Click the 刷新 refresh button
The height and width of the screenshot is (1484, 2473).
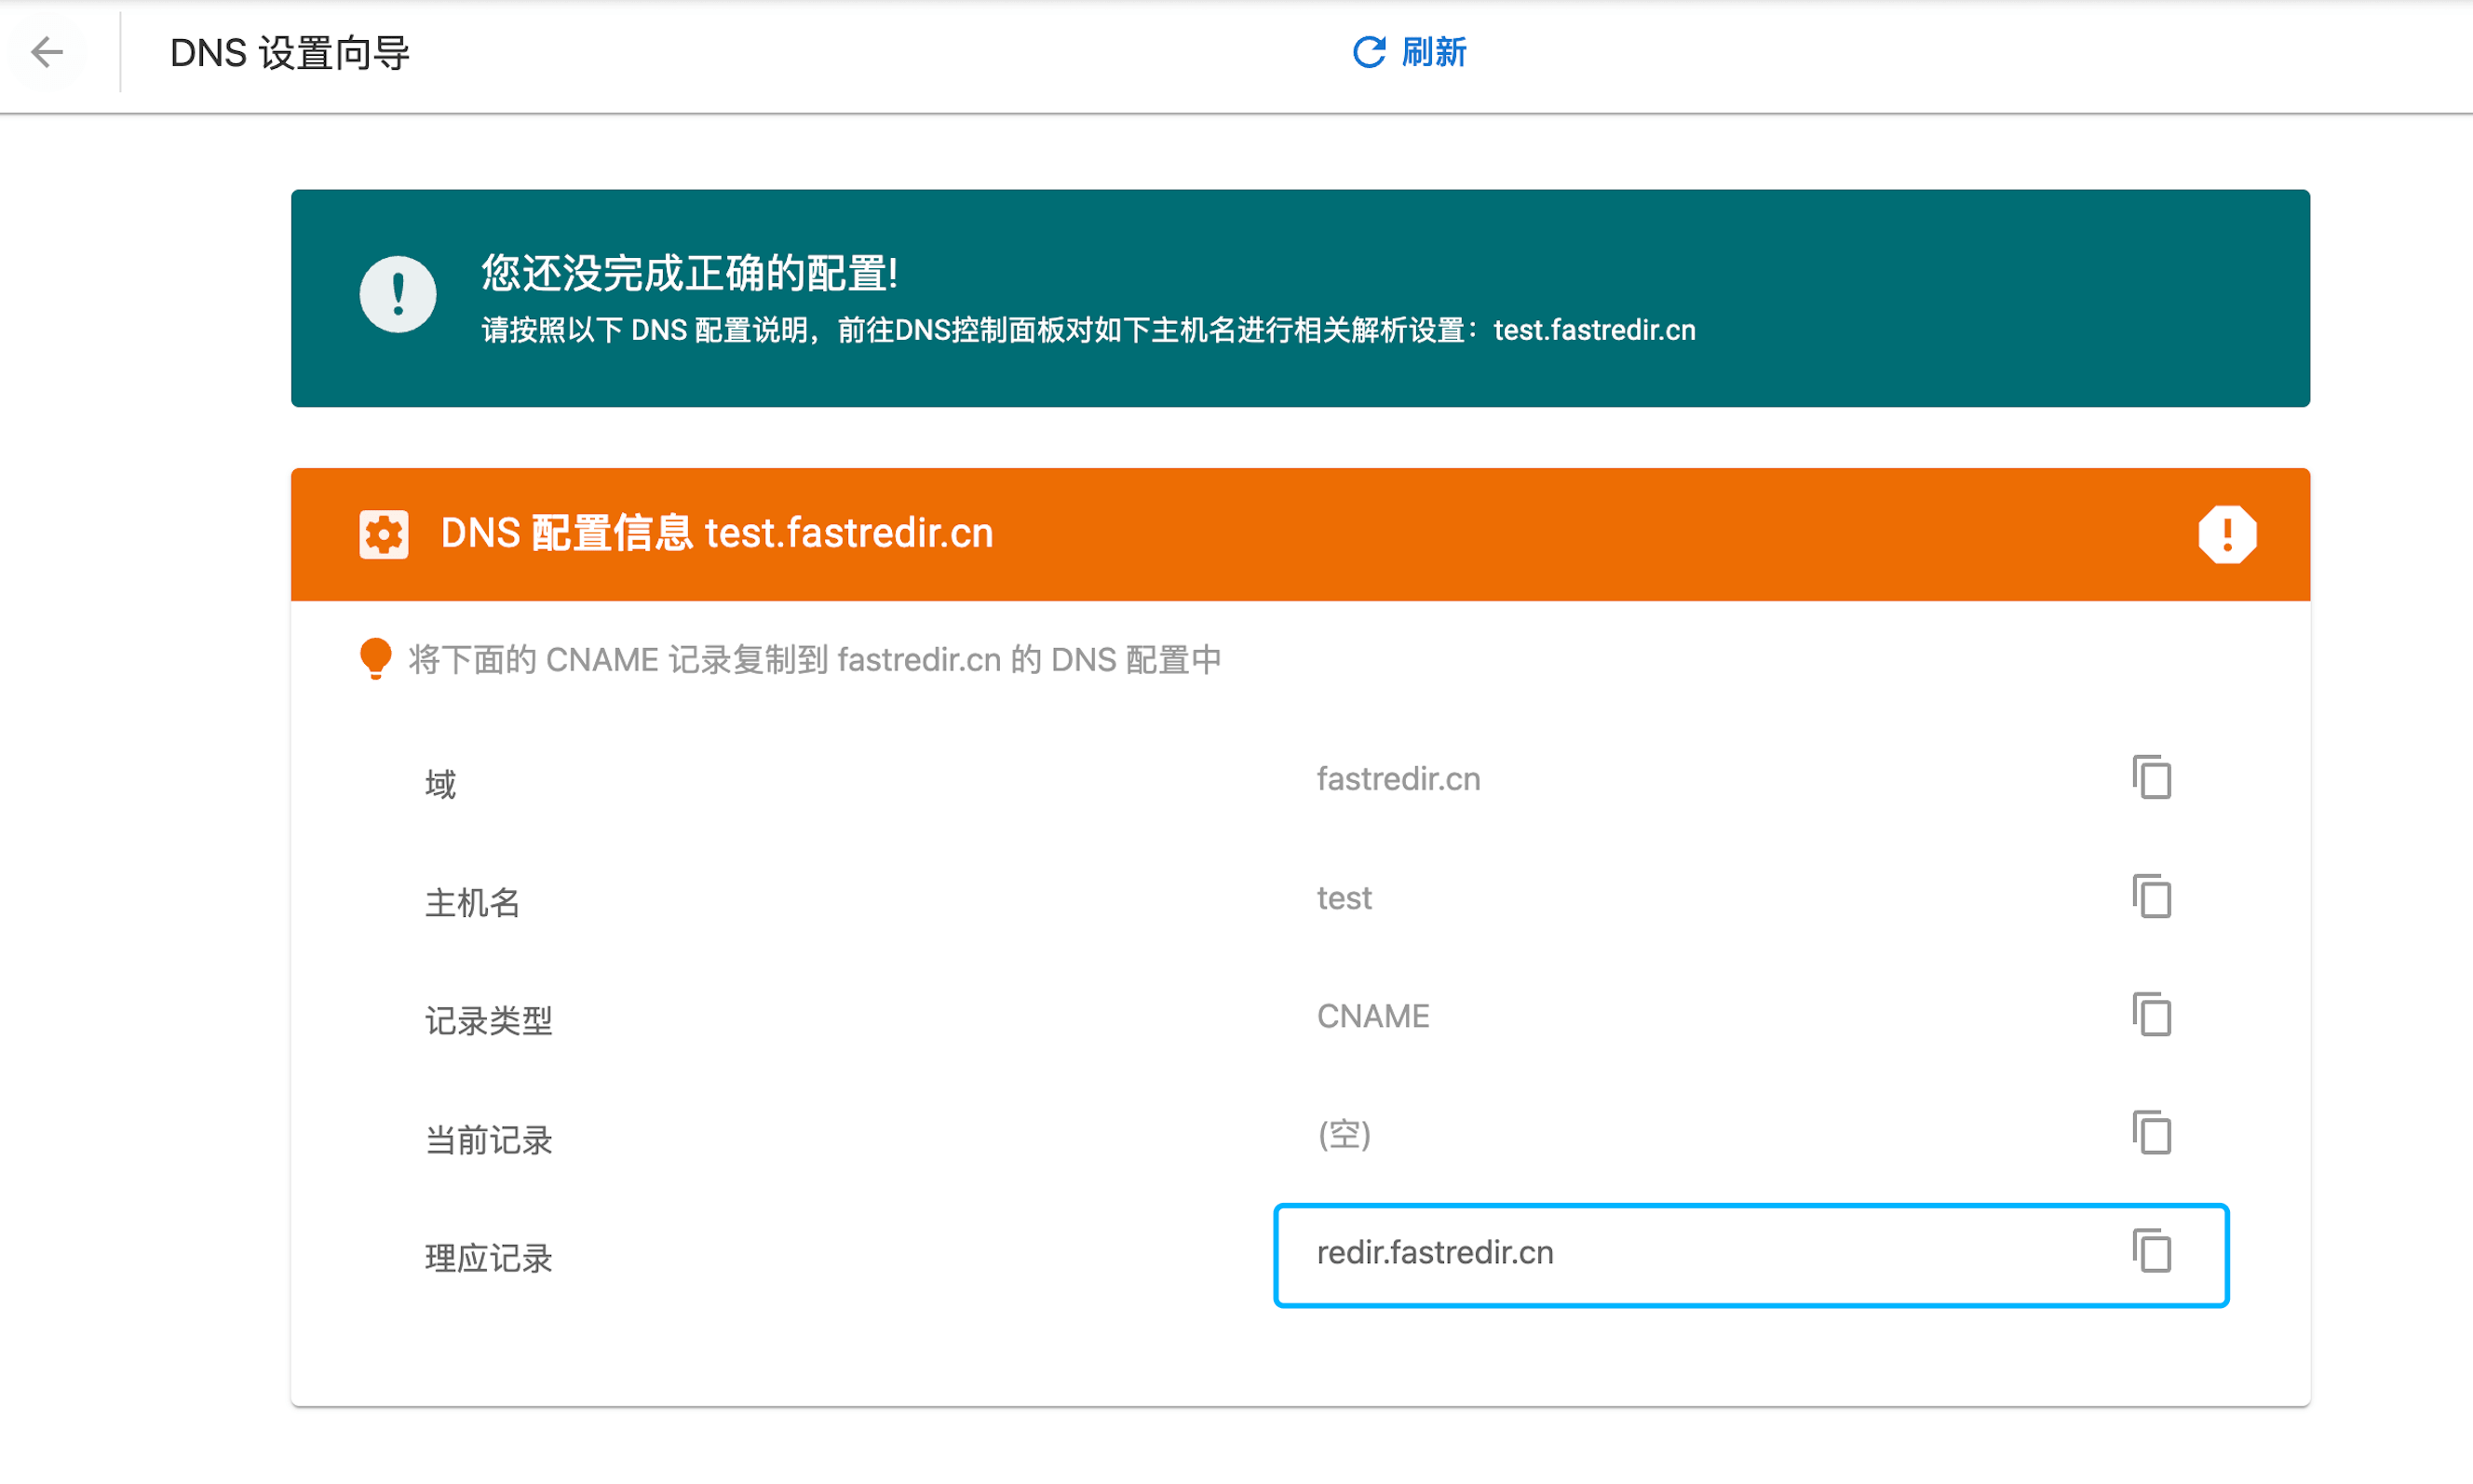[x=1409, y=52]
